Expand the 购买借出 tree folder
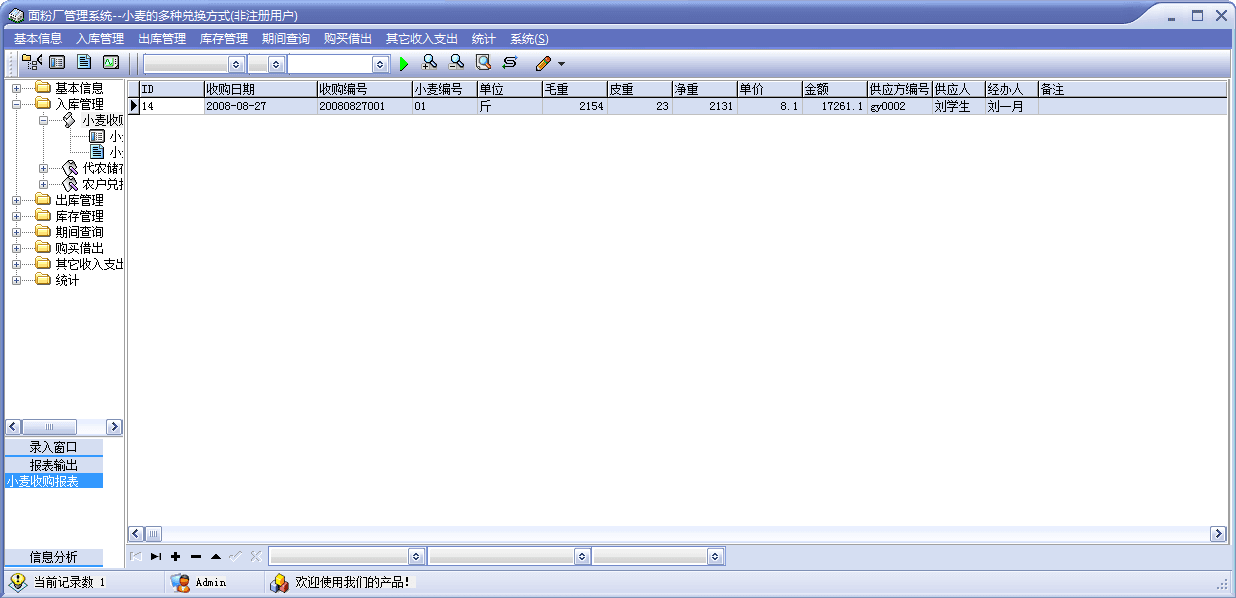Image resolution: width=1236 pixels, height=598 pixels. [x=16, y=248]
